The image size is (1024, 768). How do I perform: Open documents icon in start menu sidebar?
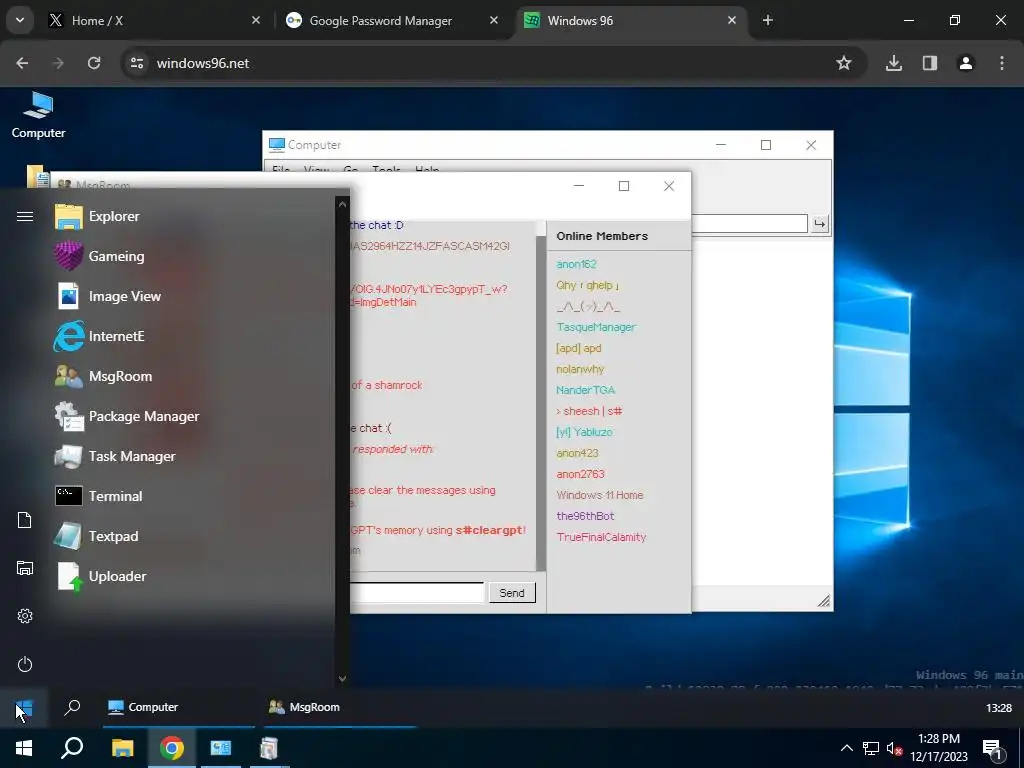pos(25,520)
